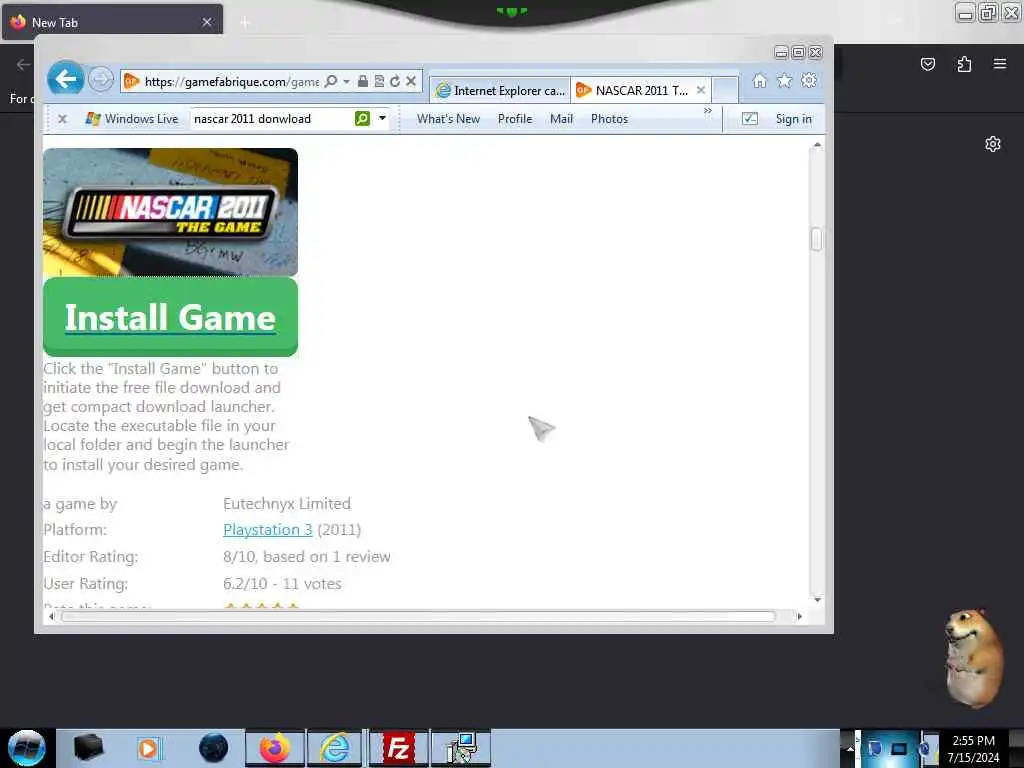This screenshot has width=1024, height=768.
Task: Click the compatibility view icon in address bar
Action: (379, 81)
